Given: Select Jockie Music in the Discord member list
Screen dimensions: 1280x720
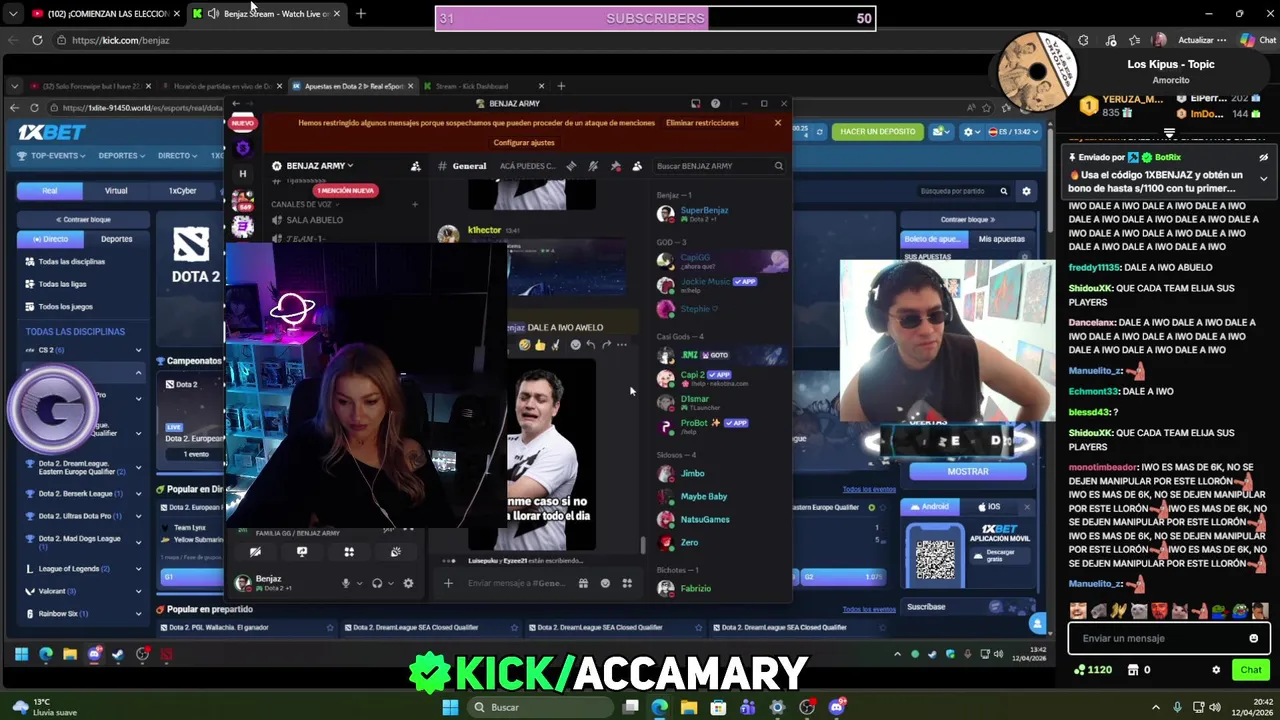Looking at the screenshot, I should tap(705, 284).
